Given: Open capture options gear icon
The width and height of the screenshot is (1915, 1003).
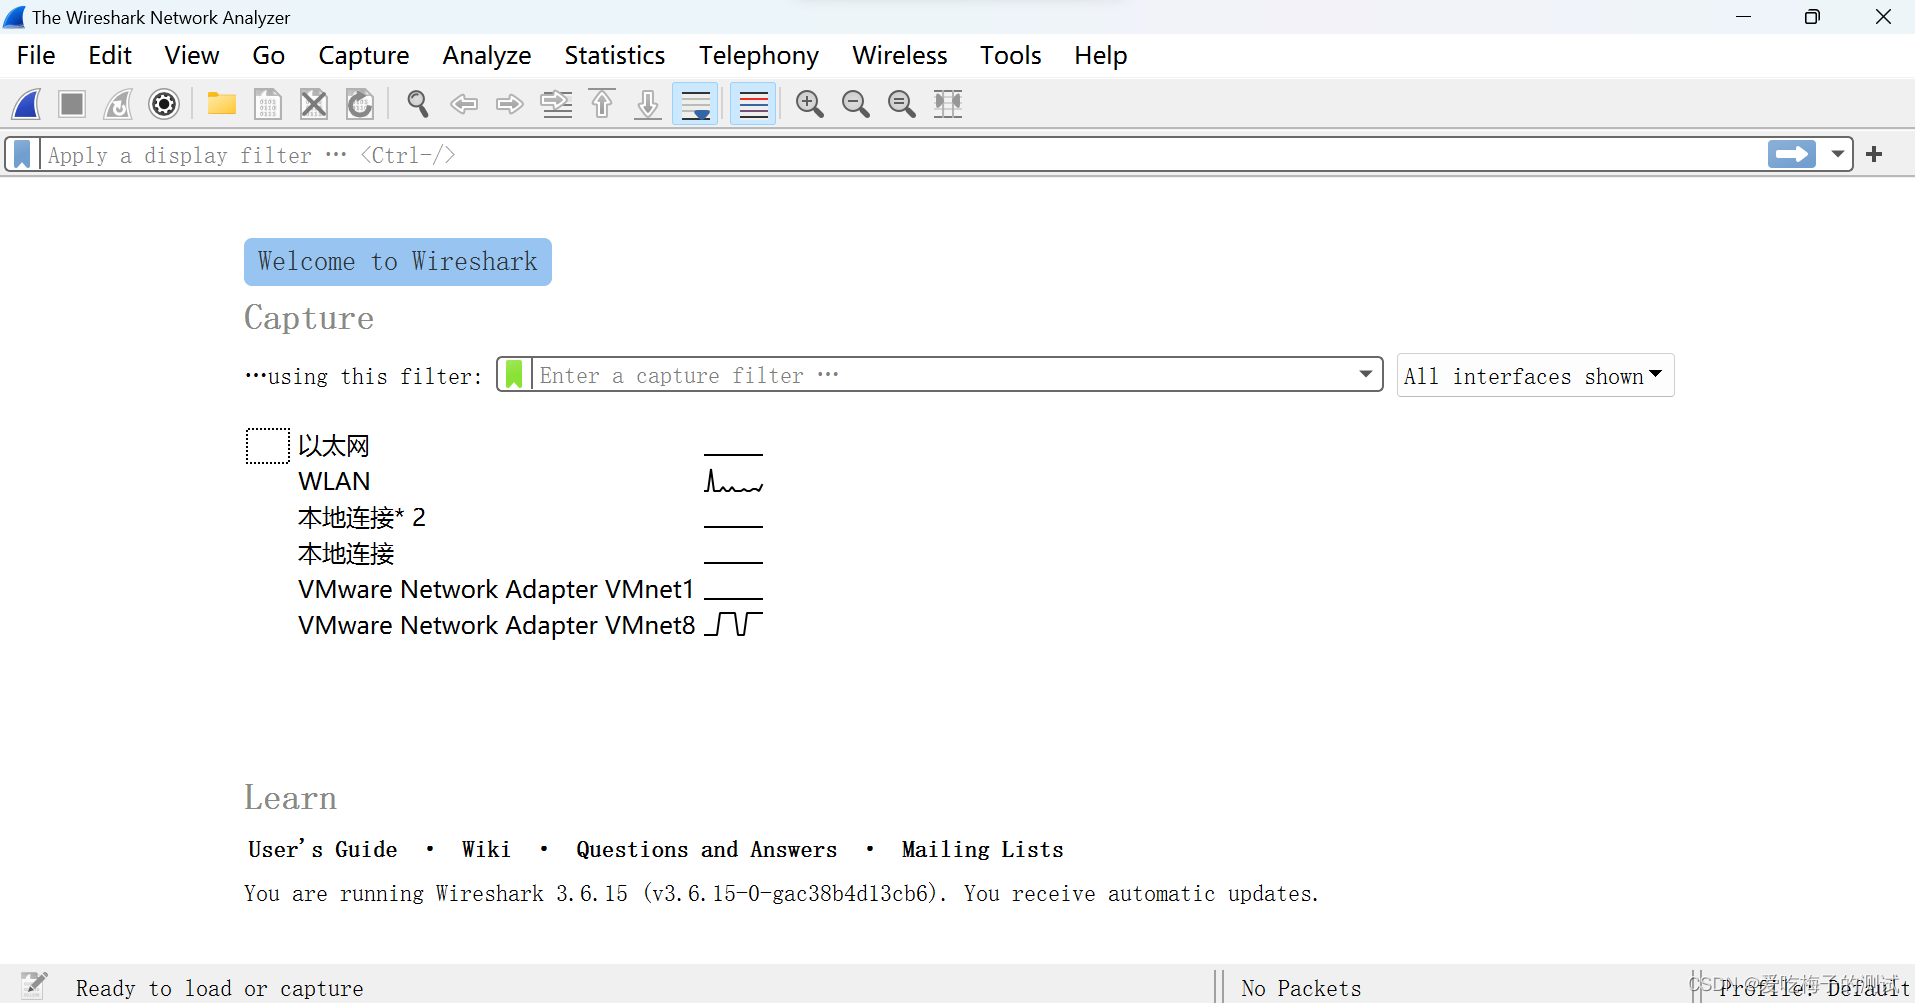Looking at the screenshot, I should coord(164,104).
